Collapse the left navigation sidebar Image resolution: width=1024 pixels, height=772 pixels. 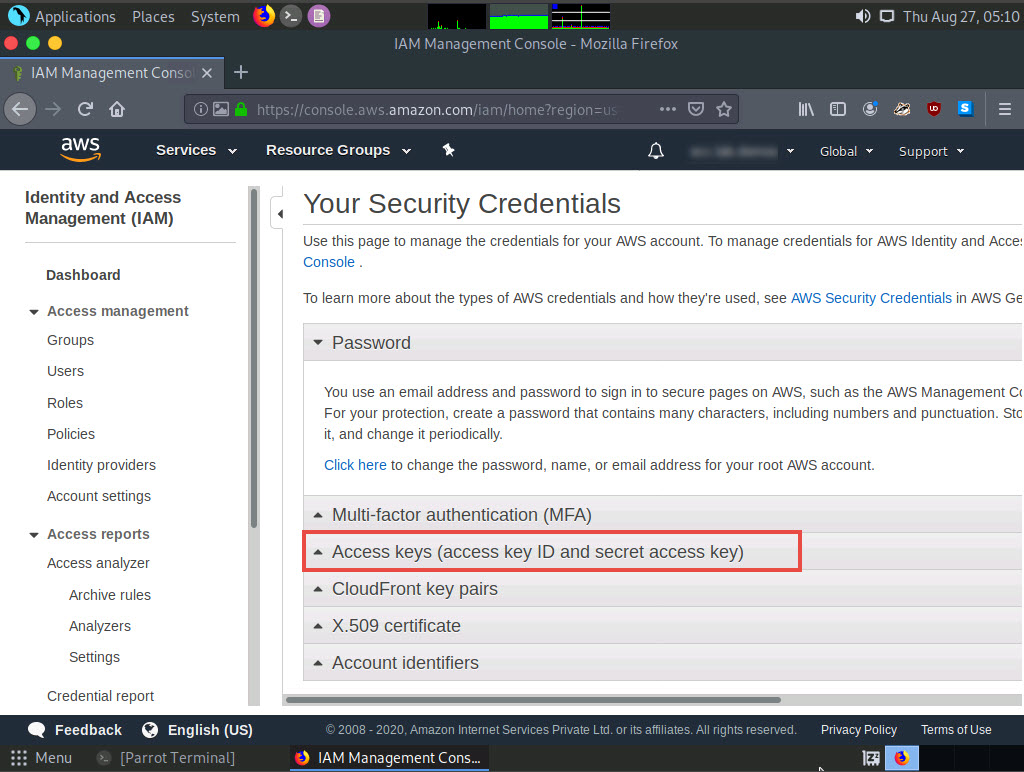[x=280, y=213]
